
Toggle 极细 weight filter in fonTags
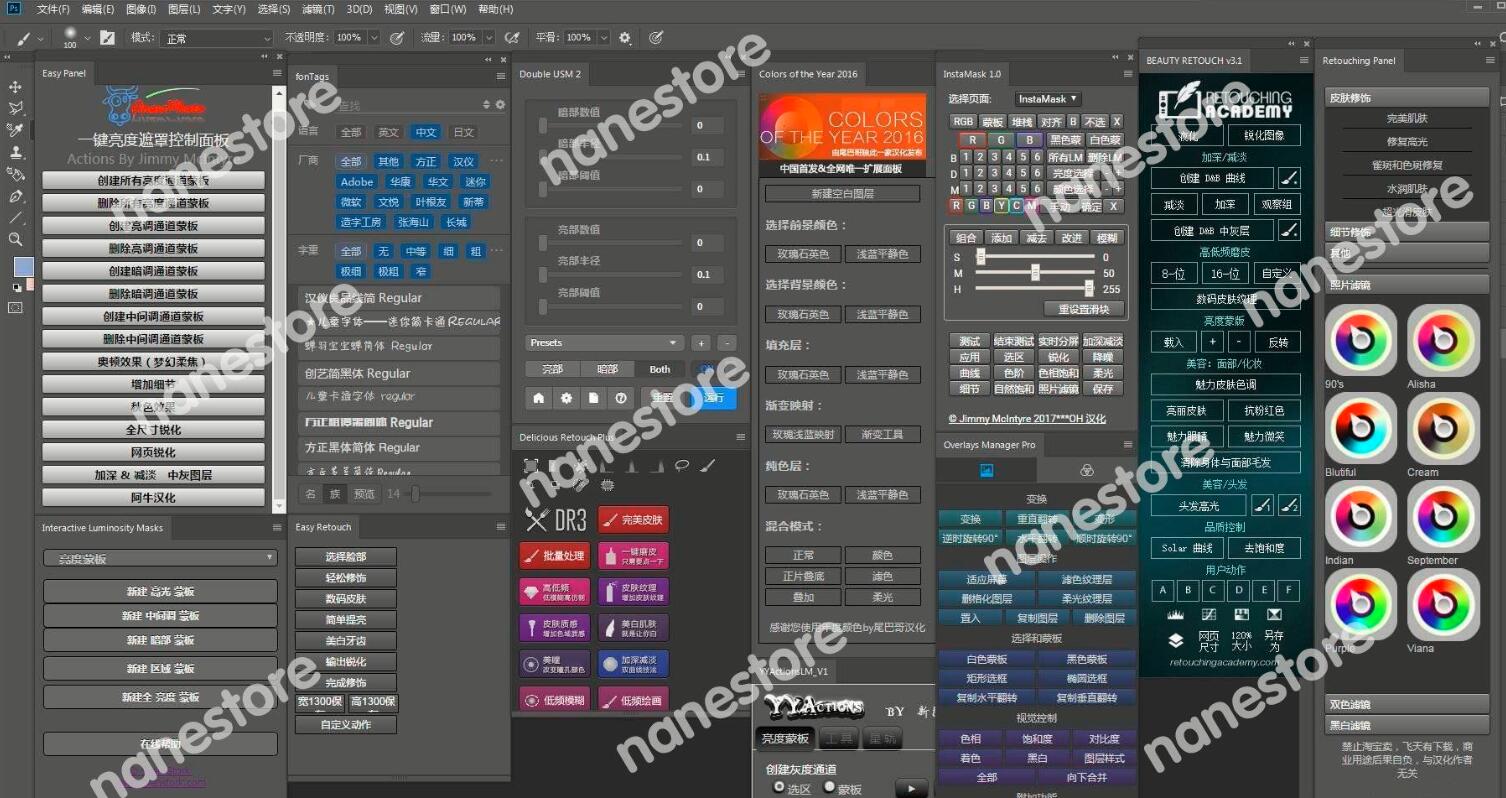(x=351, y=271)
